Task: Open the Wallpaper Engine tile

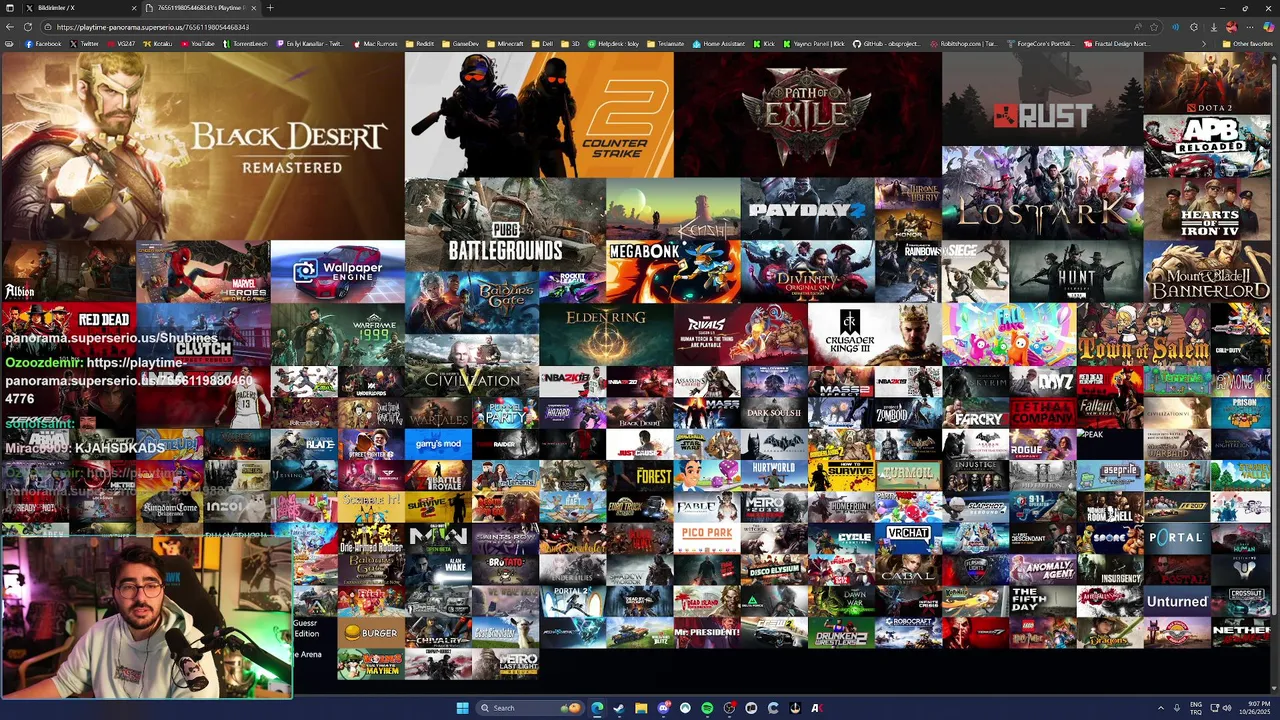Action: 337,271
